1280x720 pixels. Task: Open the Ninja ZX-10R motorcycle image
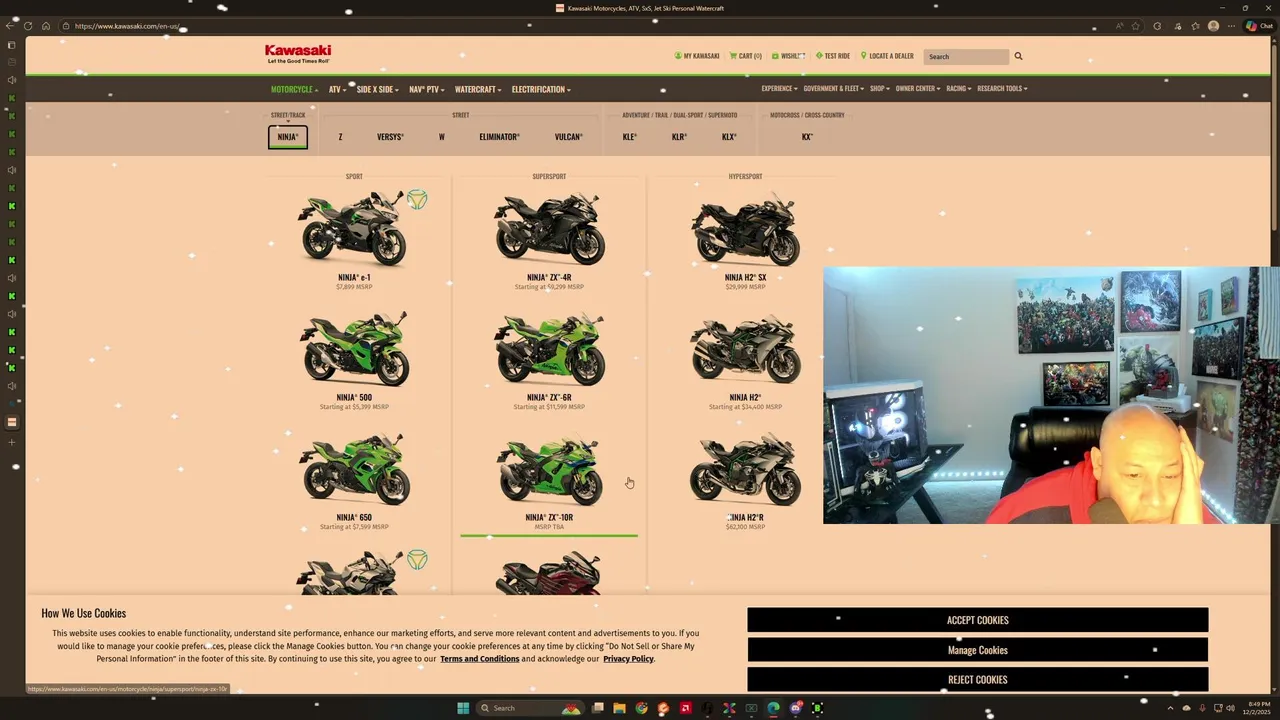pyautogui.click(x=549, y=469)
